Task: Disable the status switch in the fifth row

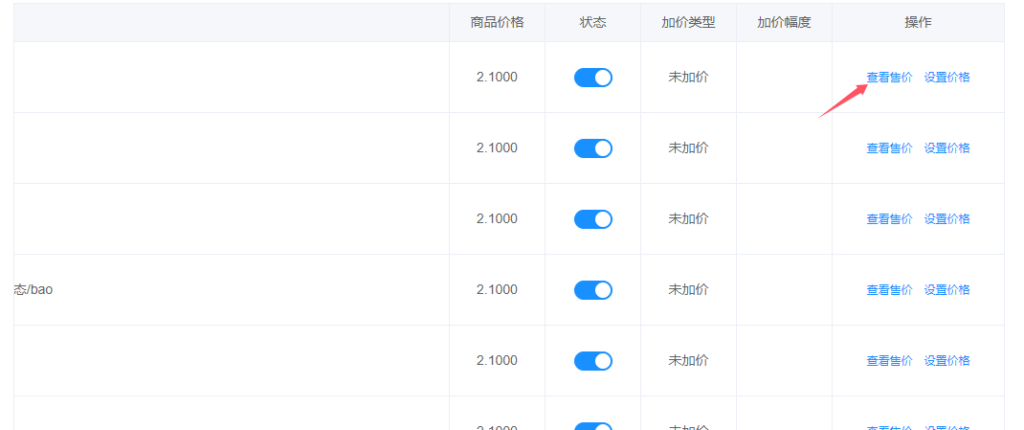Action: (x=593, y=361)
